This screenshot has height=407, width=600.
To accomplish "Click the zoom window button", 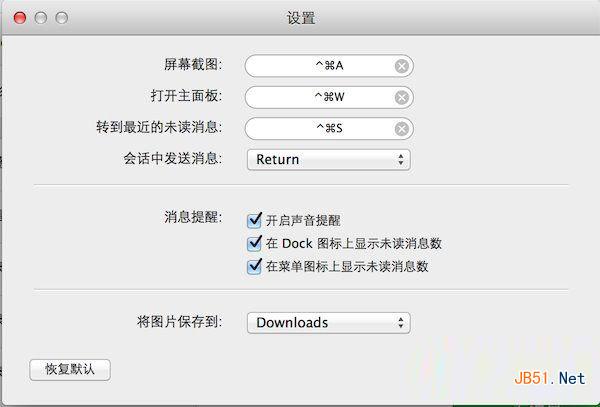I will 62,18.
